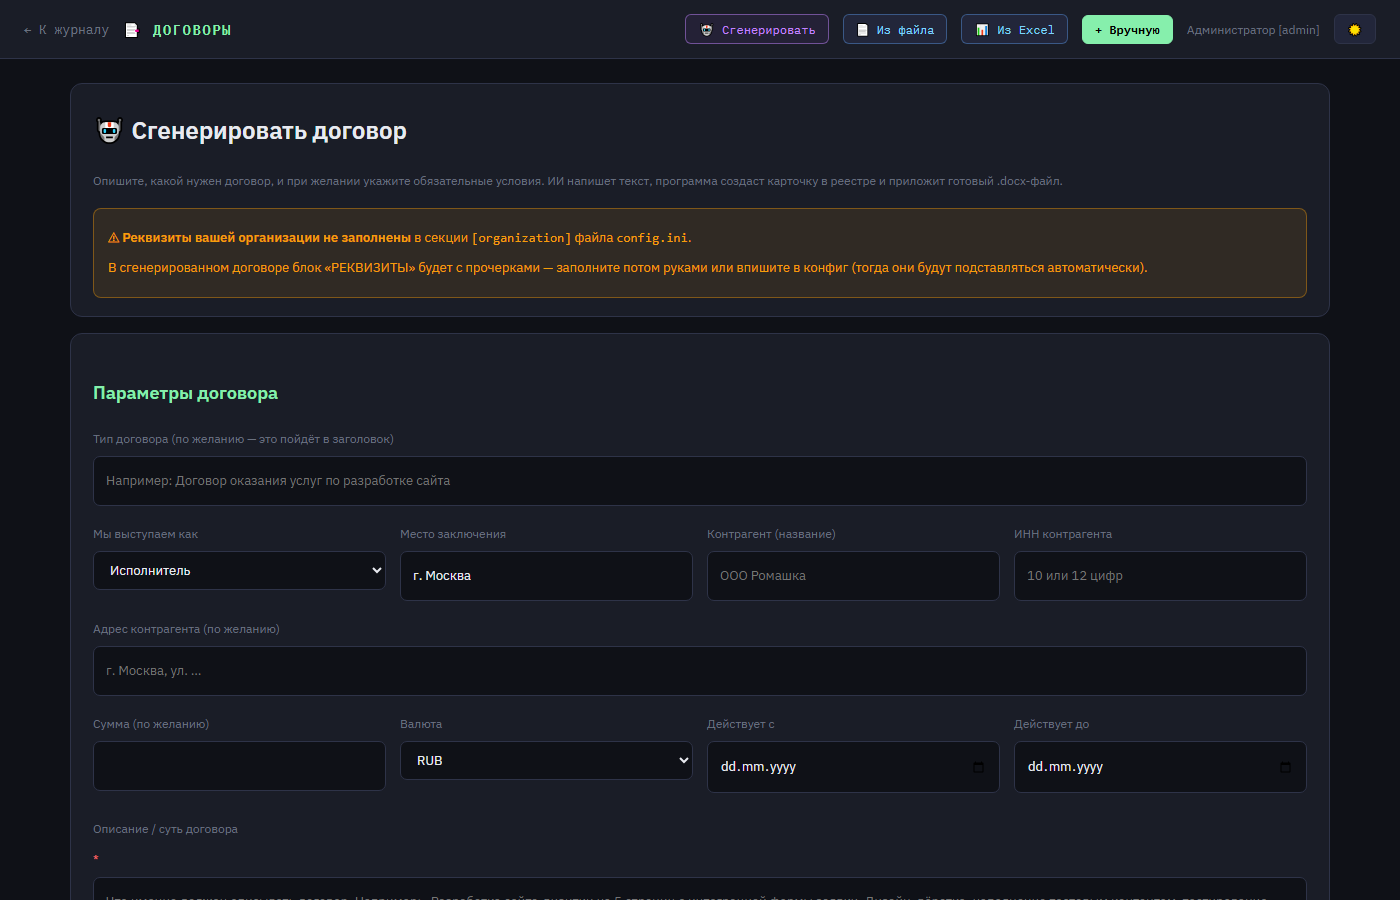Focus the Адрес контрагента field
The image size is (1400, 900).
(x=700, y=671)
